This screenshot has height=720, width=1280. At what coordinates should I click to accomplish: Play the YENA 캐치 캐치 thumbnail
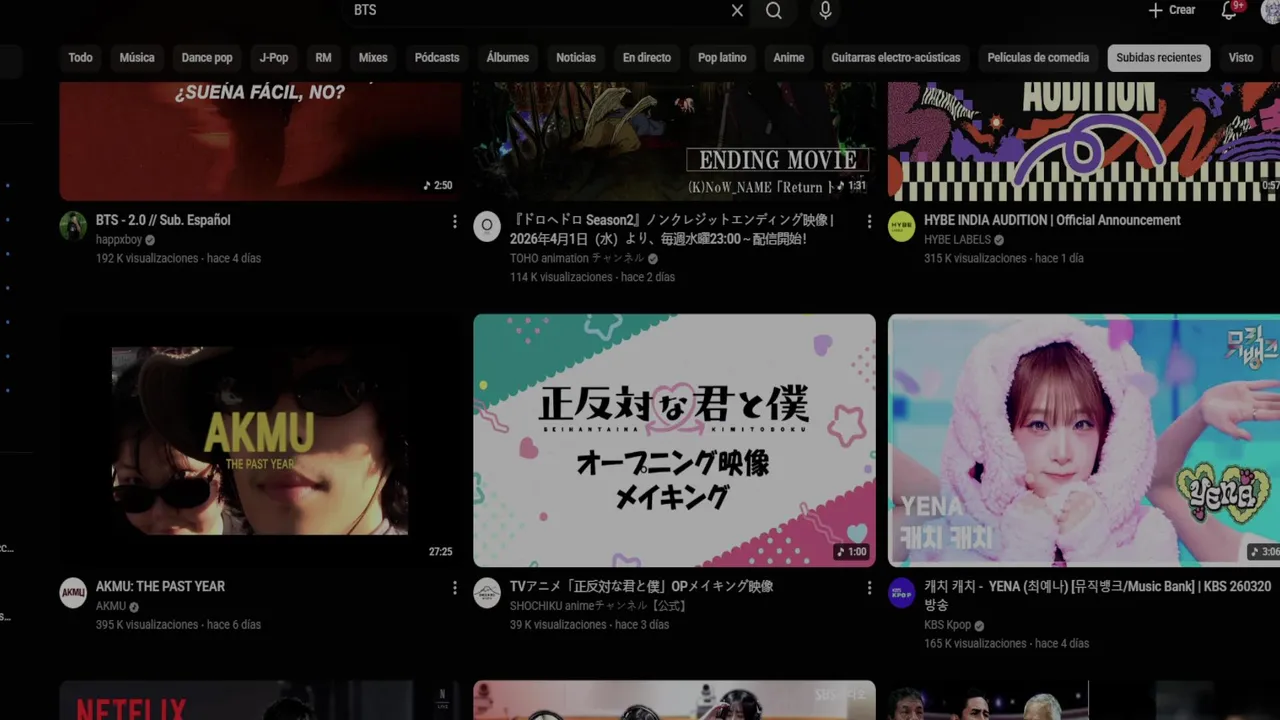[1084, 440]
